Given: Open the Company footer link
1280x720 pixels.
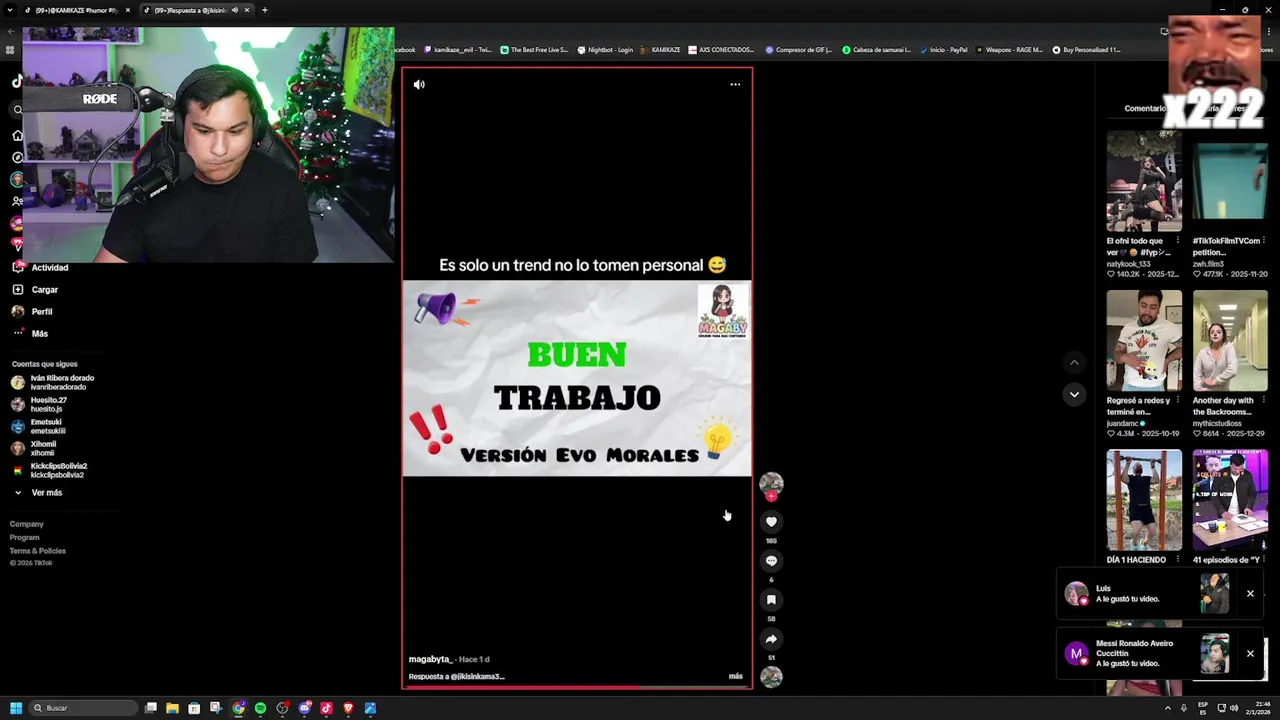Looking at the screenshot, I should (27, 524).
